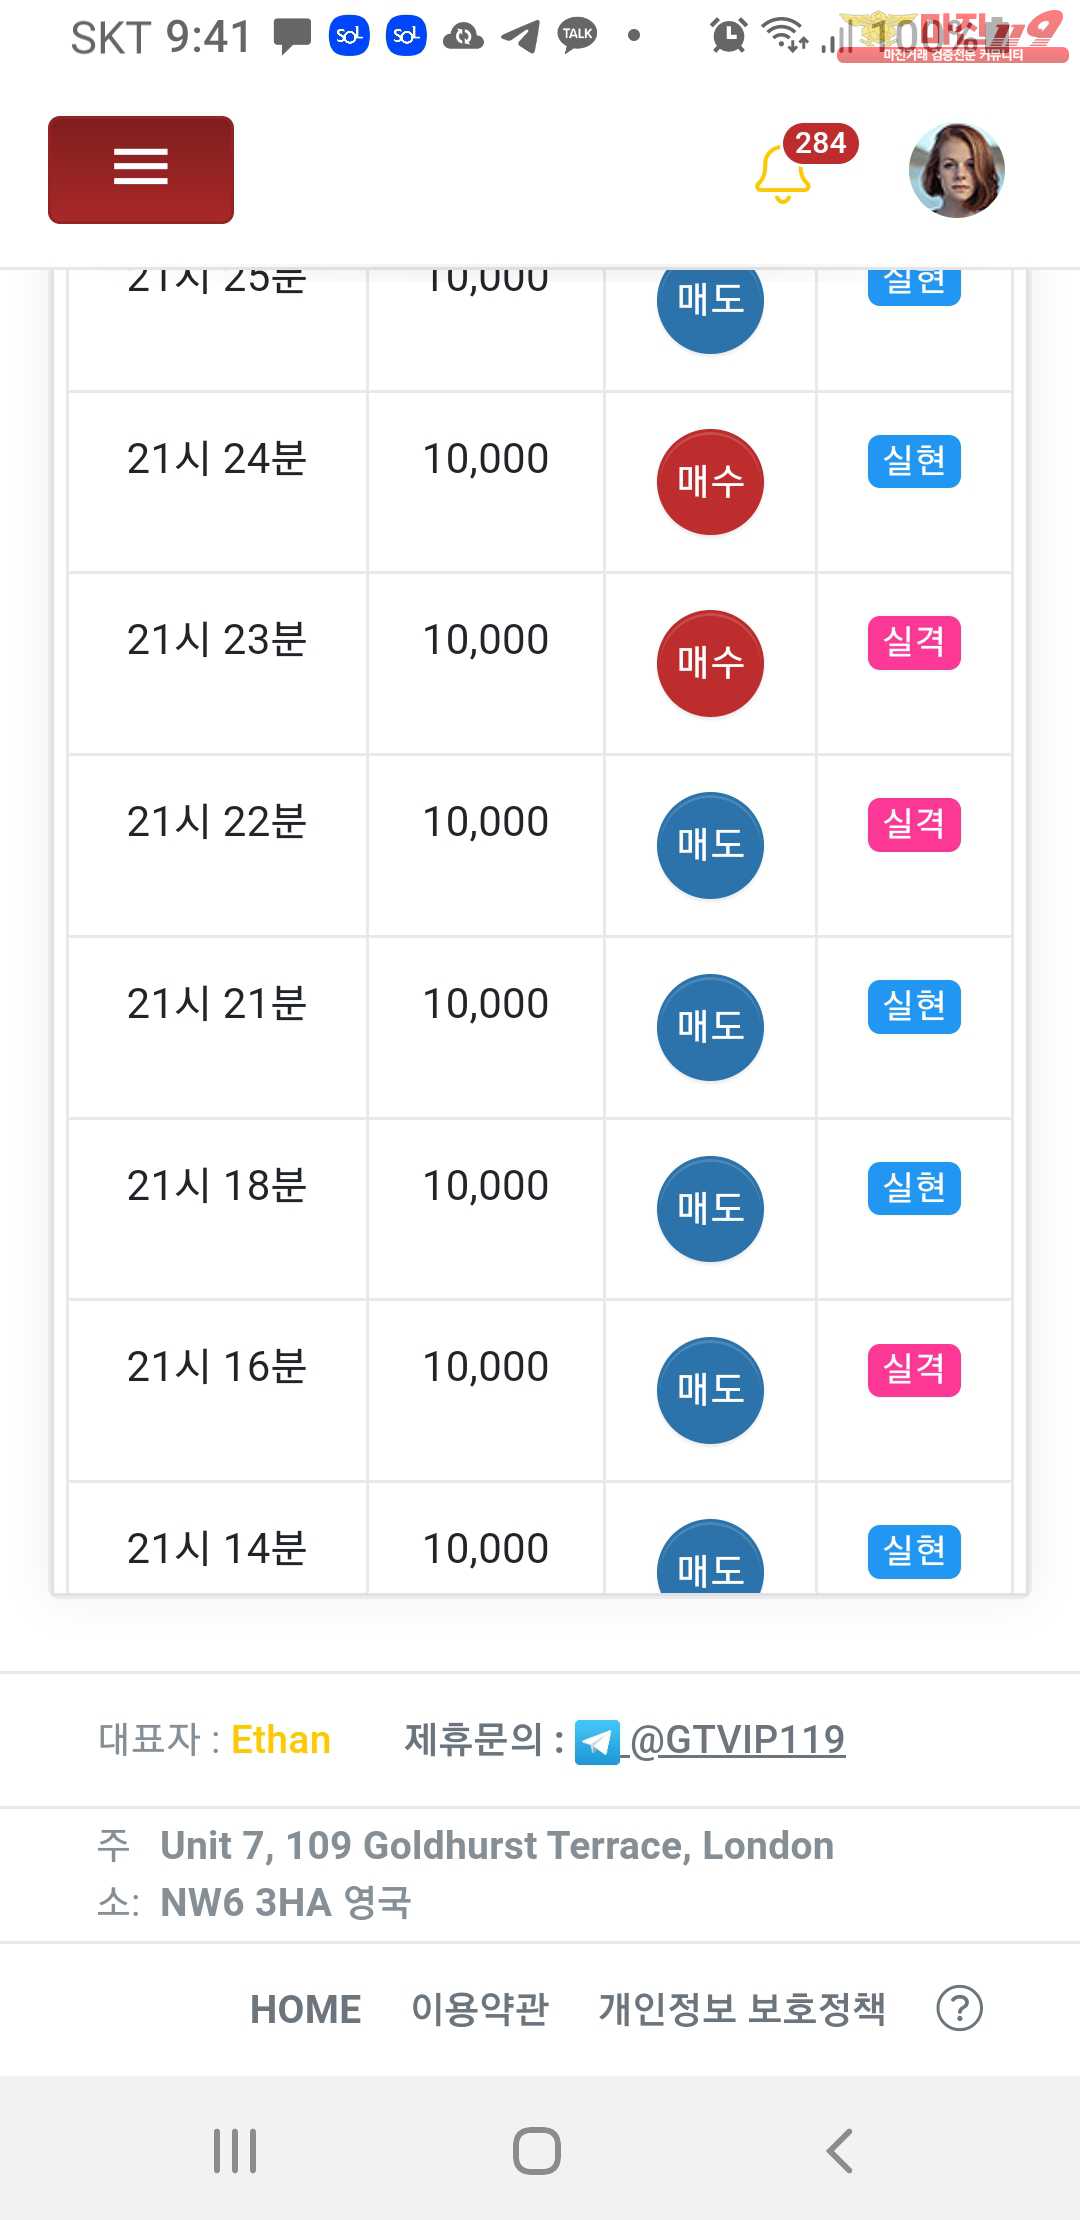Image resolution: width=1080 pixels, height=2220 pixels.
Task: Go to the HOME footer link
Action: pos(305,2009)
